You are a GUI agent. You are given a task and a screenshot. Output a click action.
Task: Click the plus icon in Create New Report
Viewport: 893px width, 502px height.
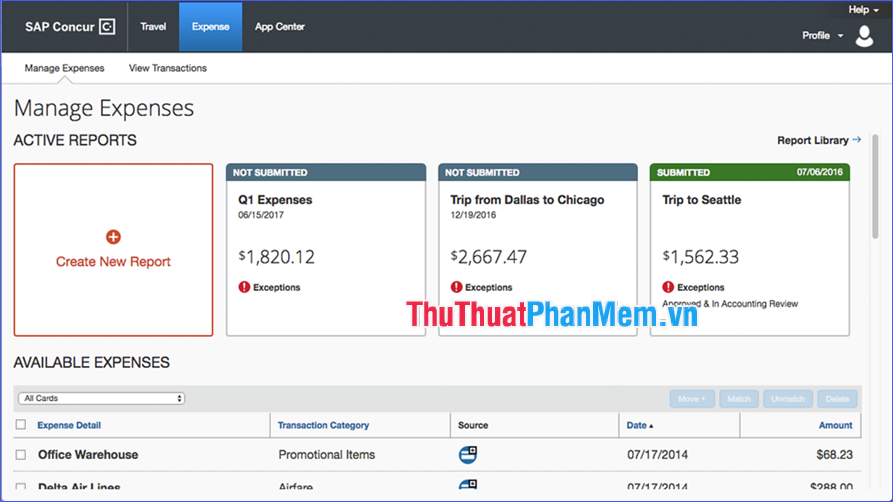113,237
